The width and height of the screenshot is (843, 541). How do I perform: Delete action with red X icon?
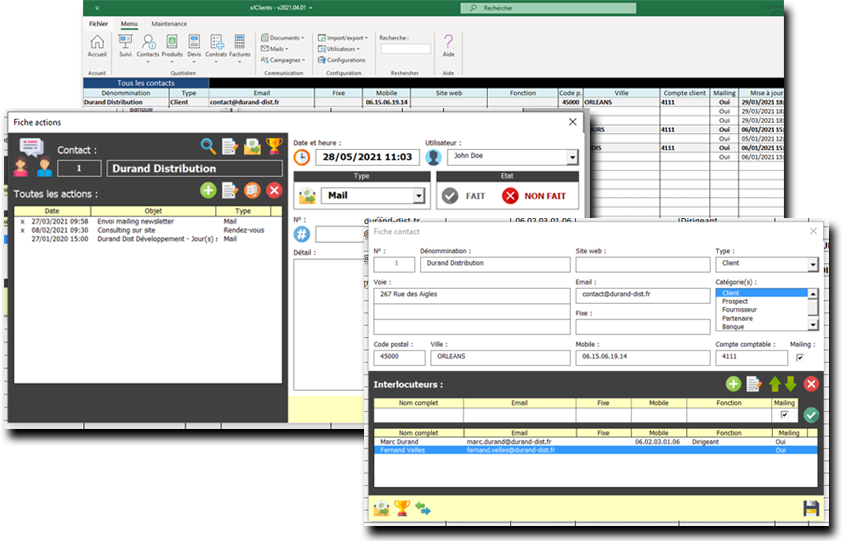click(x=274, y=190)
